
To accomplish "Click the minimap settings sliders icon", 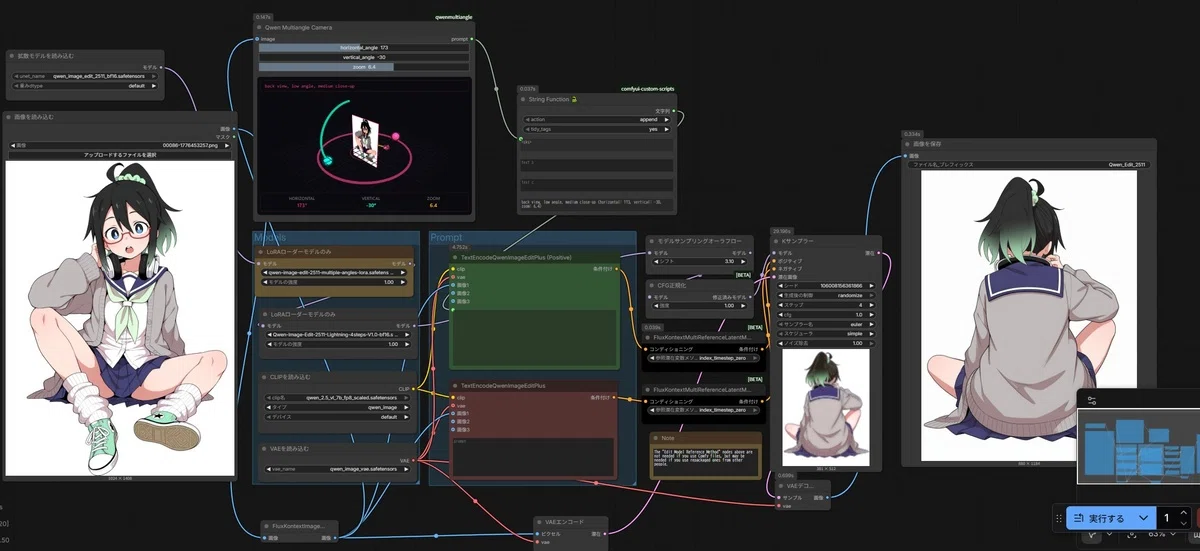I will [1092, 399].
